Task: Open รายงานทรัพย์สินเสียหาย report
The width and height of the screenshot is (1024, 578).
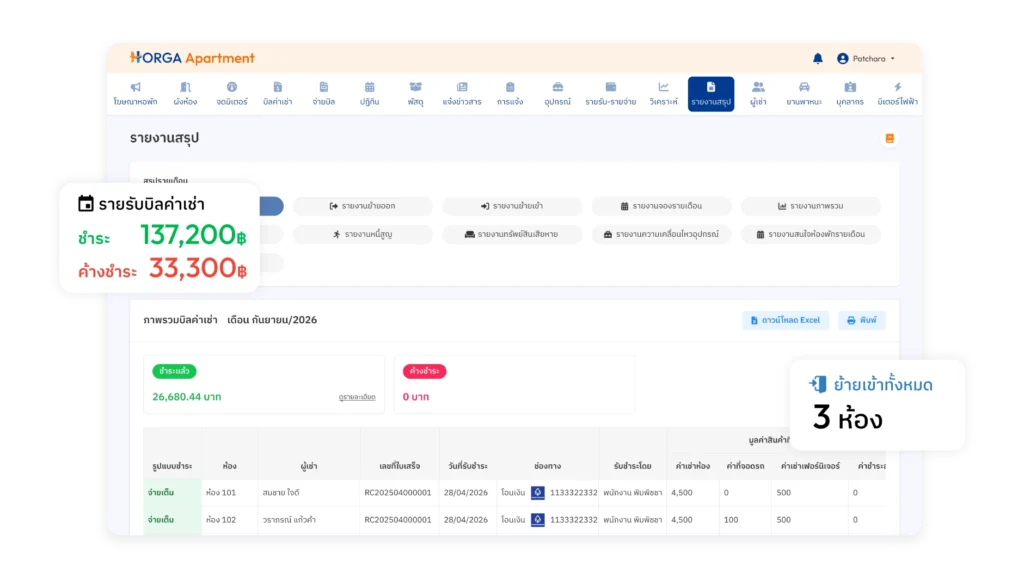Action: point(512,234)
